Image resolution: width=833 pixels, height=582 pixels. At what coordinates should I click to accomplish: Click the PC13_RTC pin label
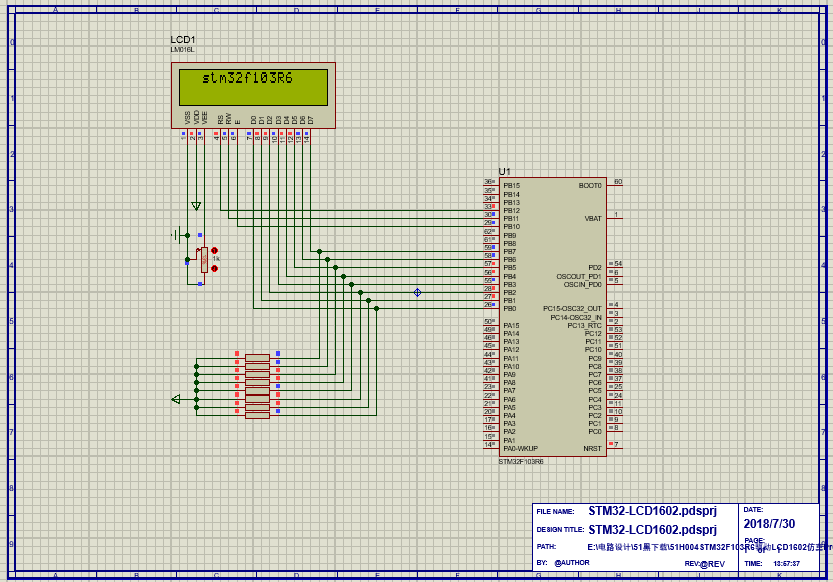[584, 326]
